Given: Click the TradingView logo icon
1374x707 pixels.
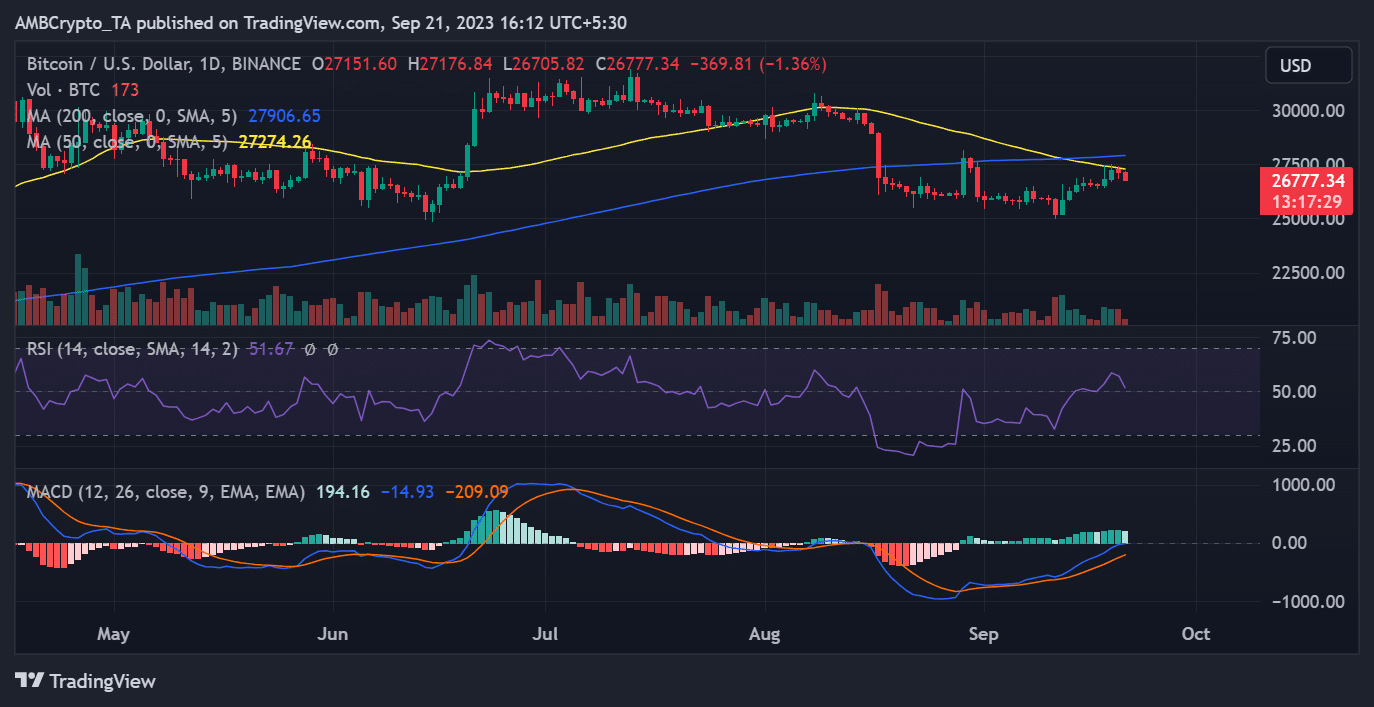Looking at the screenshot, I should click(x=31, y=681).
